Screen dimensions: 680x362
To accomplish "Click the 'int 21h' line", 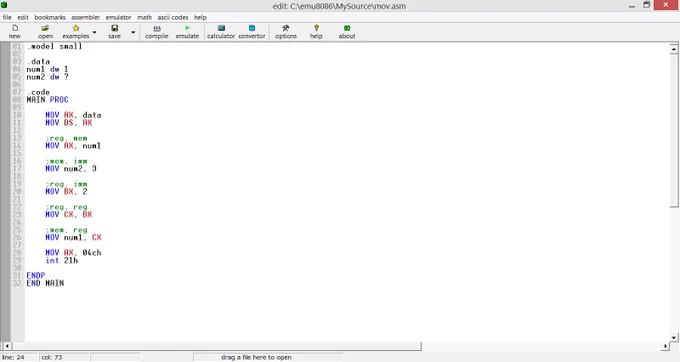I will (62, 261).
